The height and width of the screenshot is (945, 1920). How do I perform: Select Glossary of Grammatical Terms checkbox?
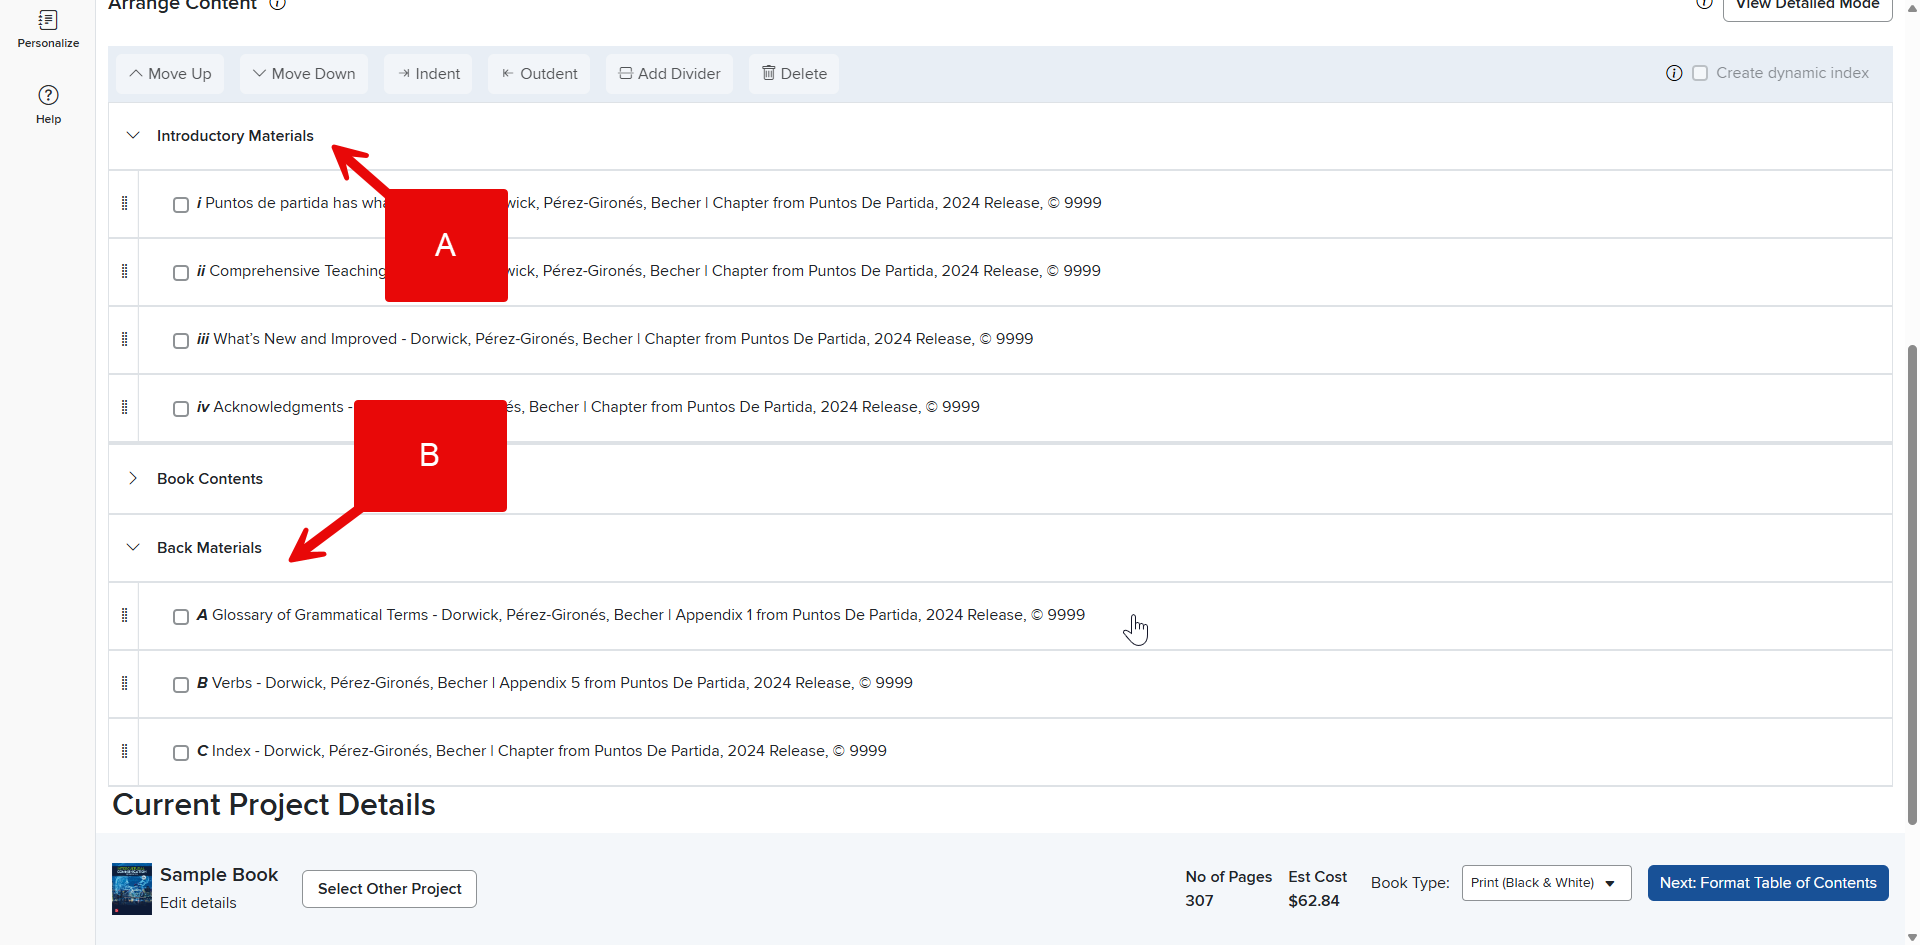[181, 617]
